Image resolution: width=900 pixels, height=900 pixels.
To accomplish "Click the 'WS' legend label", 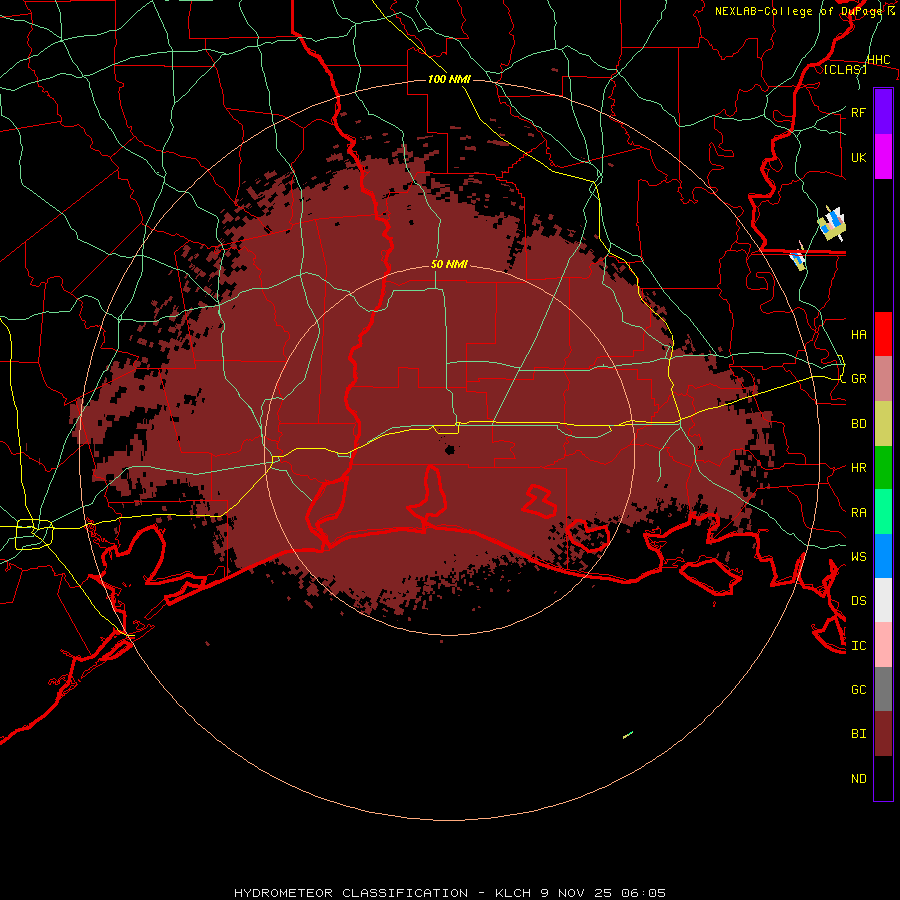I will coord(859,556).
